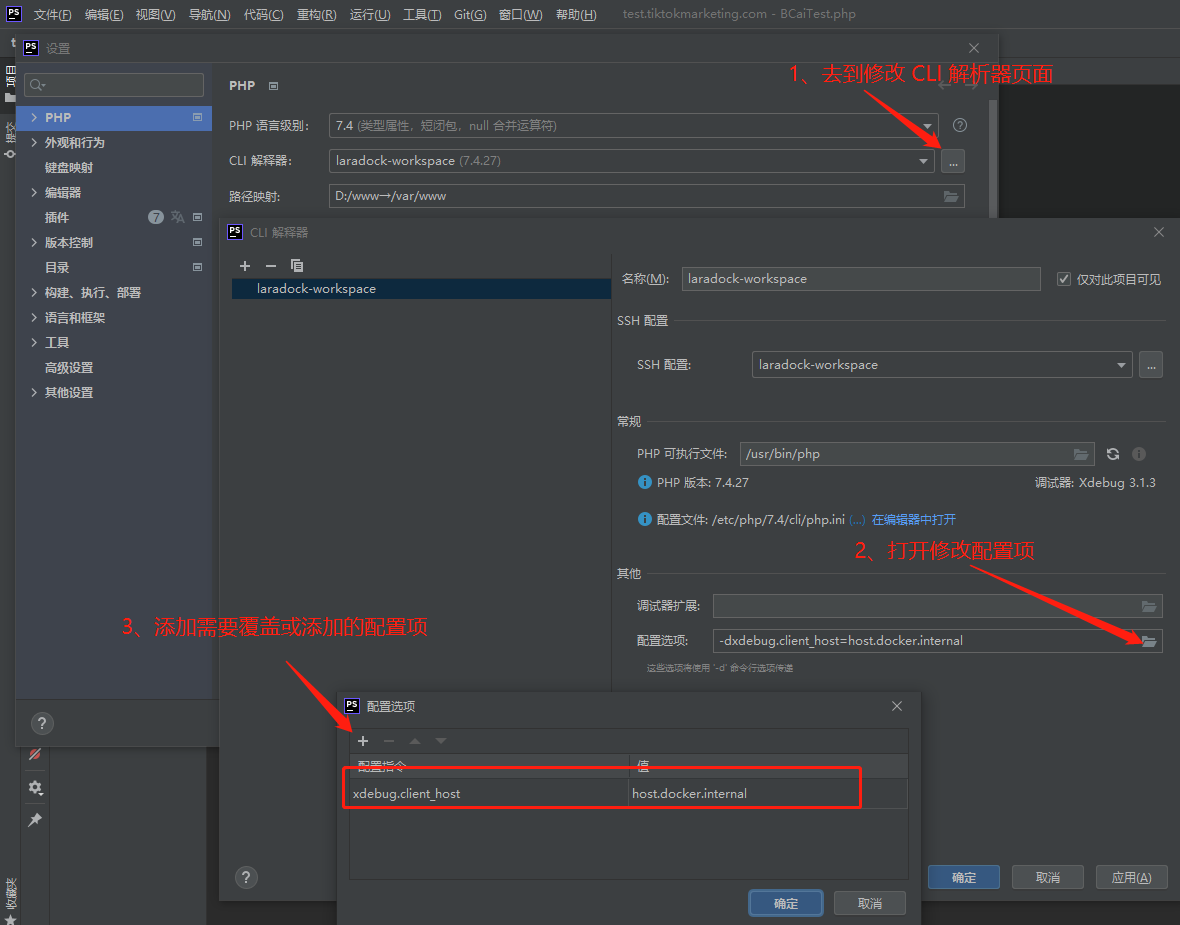
Task: Select laradock-workspace in interpreter list
Action: click(x=421, y=289)
